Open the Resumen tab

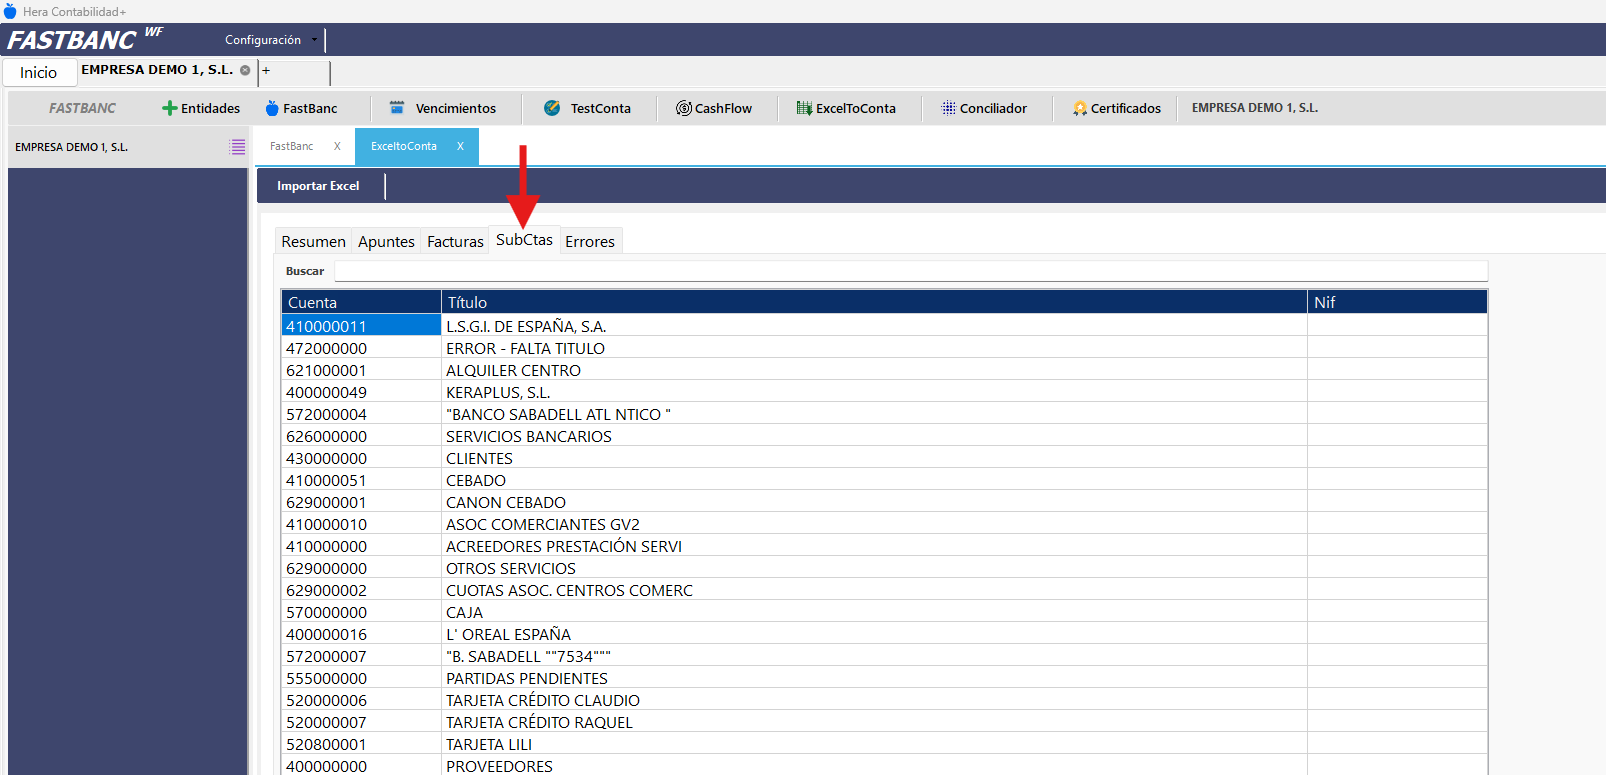314,241
